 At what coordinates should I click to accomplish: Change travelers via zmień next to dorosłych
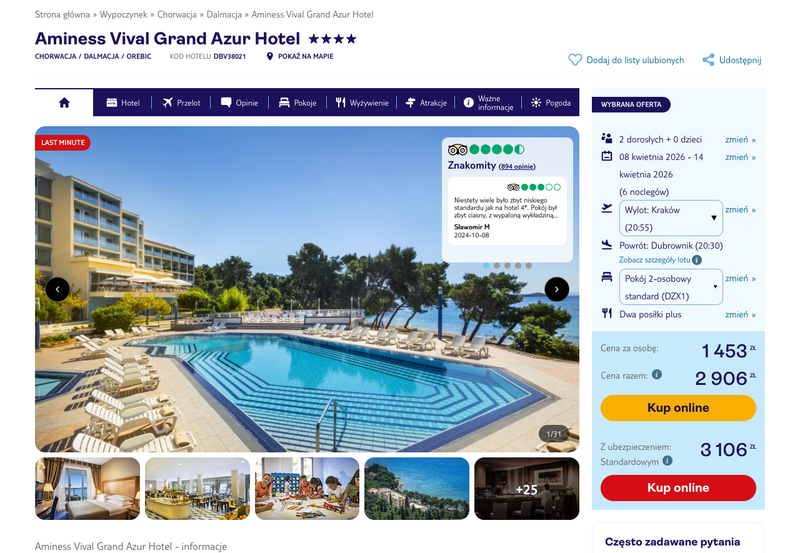point(740,140)
